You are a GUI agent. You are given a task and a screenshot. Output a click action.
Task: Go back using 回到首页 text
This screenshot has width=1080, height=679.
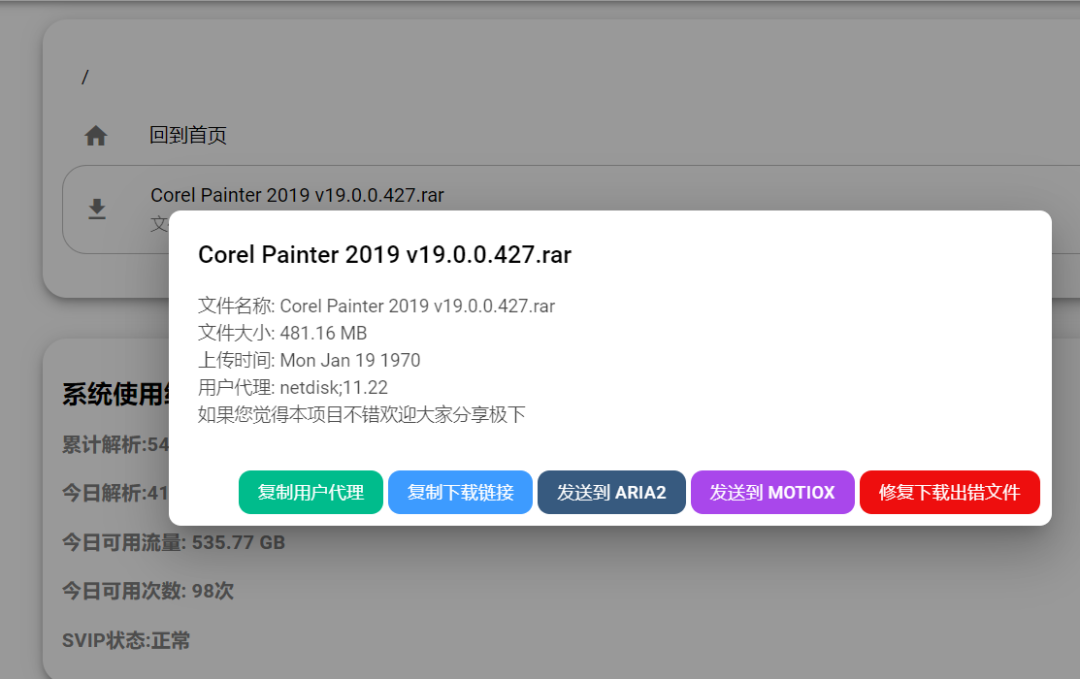[188, 135]
